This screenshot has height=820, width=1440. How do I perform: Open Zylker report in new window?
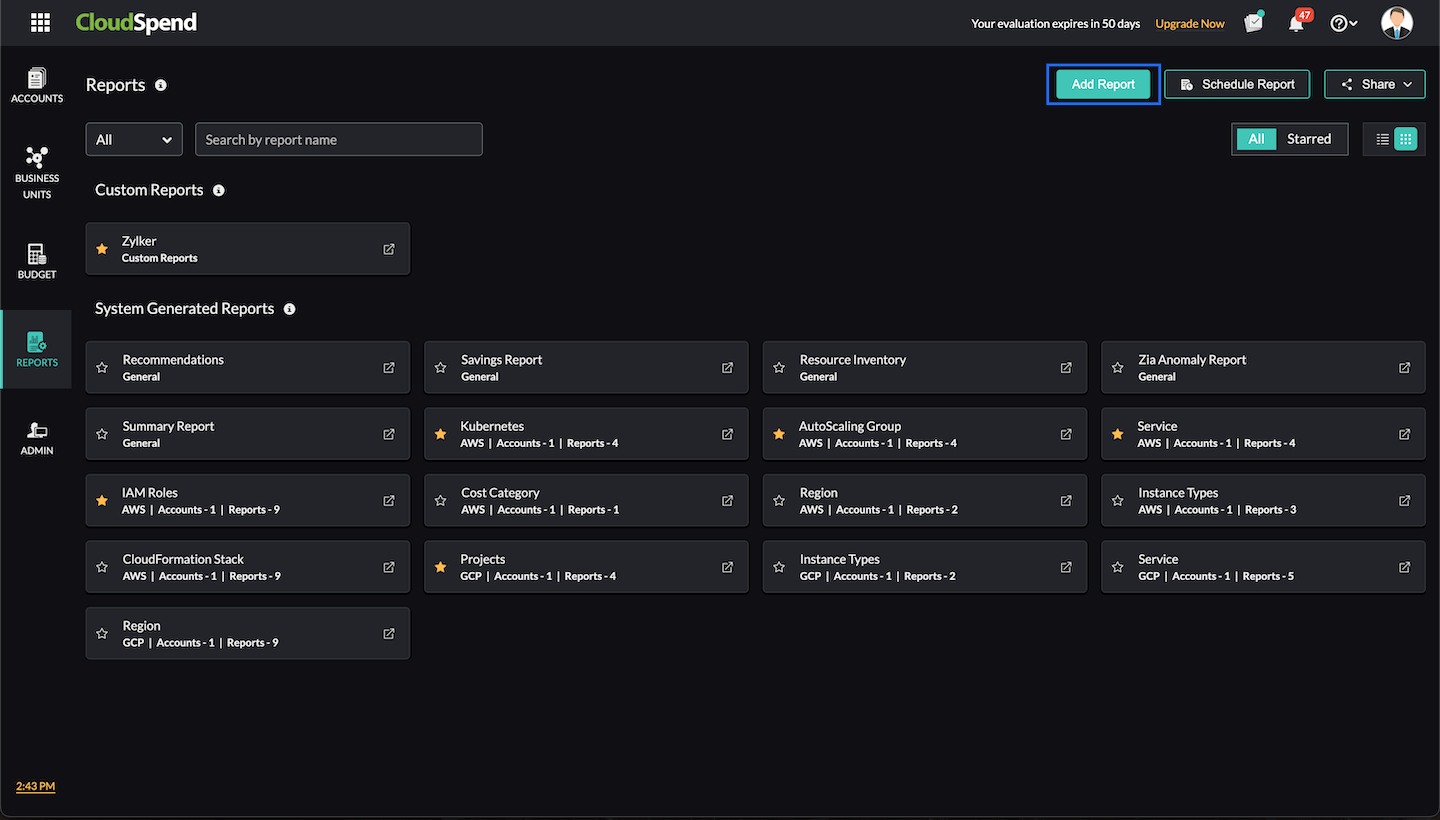tap(389, 249)
